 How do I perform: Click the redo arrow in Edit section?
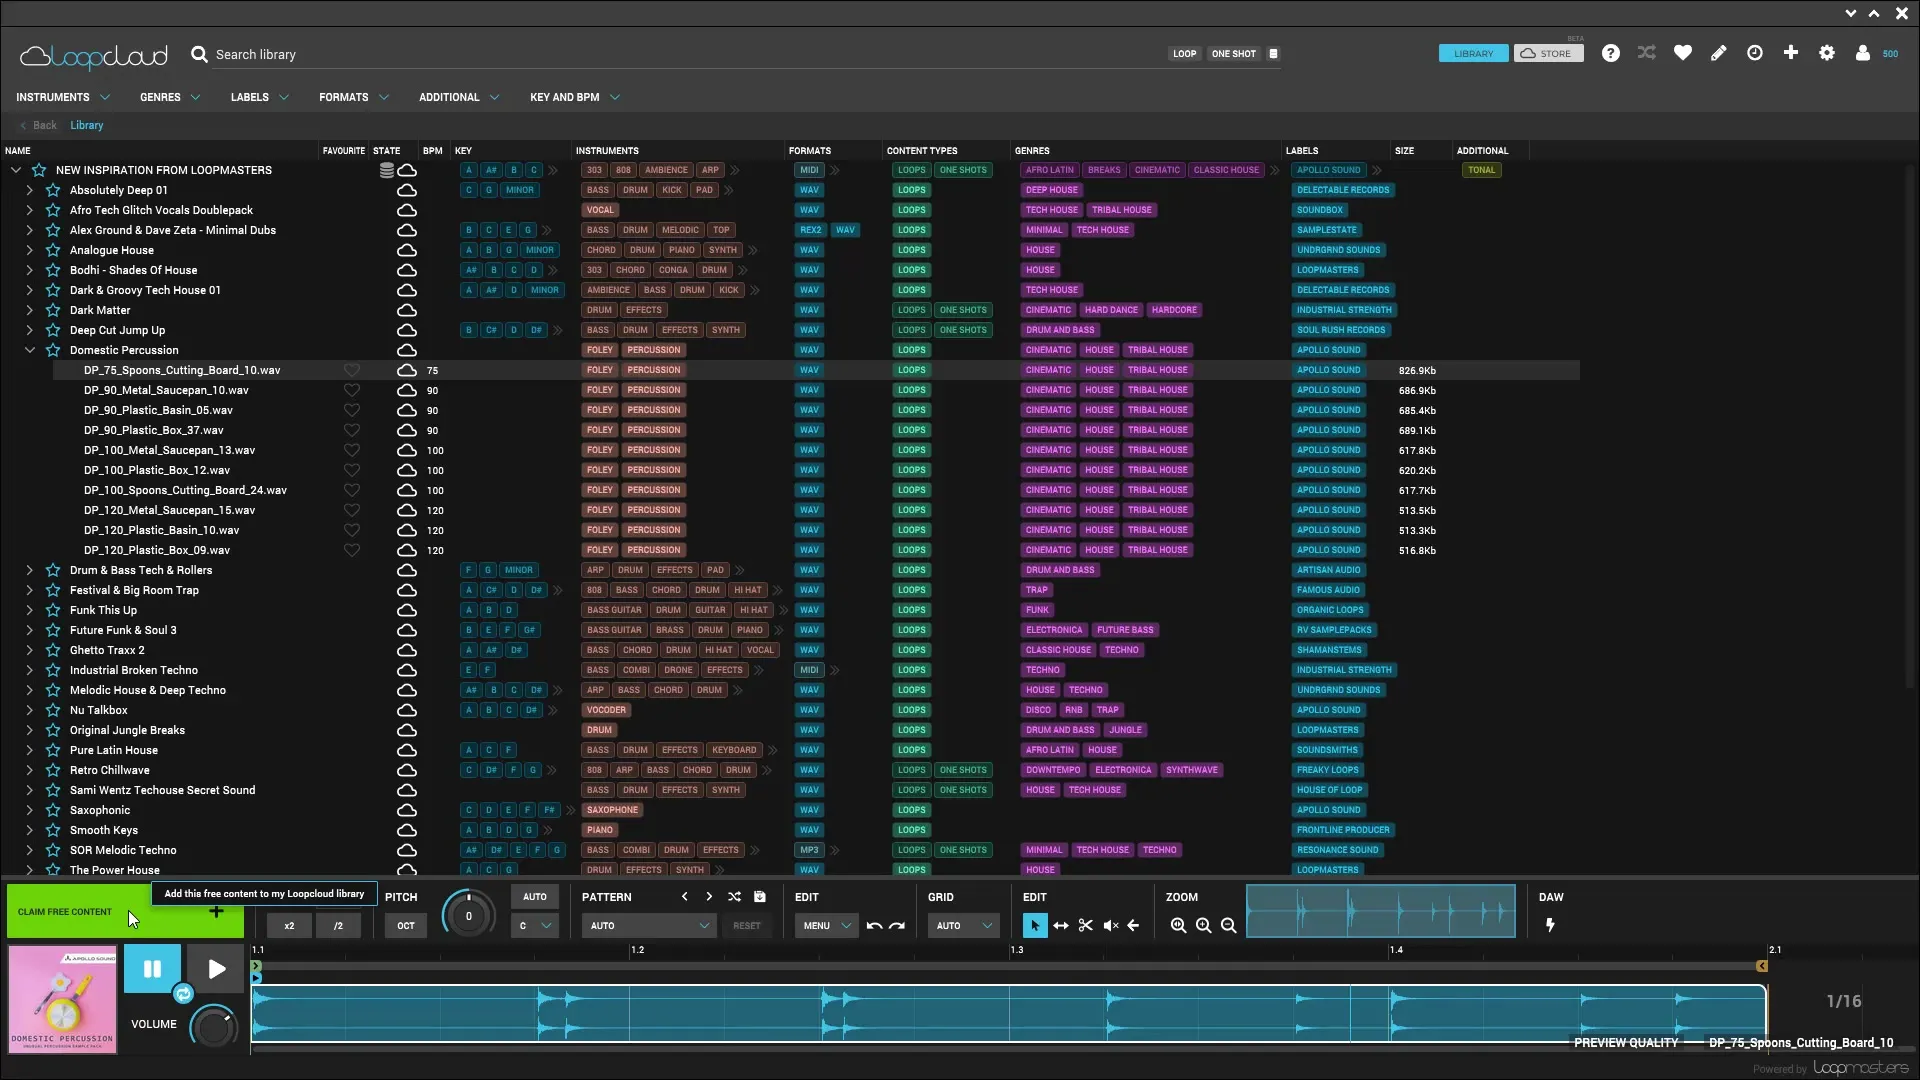[x=897, y=926]
